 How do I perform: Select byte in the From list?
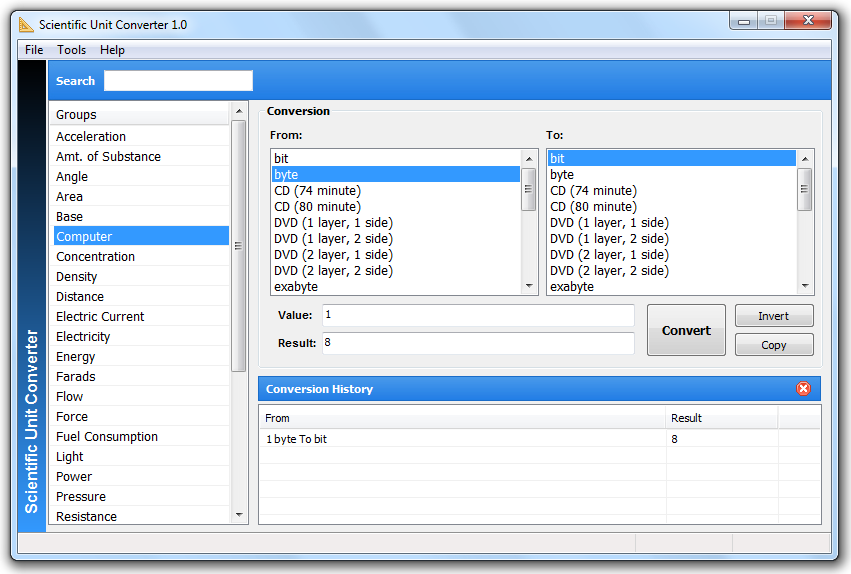pos(396,174)
